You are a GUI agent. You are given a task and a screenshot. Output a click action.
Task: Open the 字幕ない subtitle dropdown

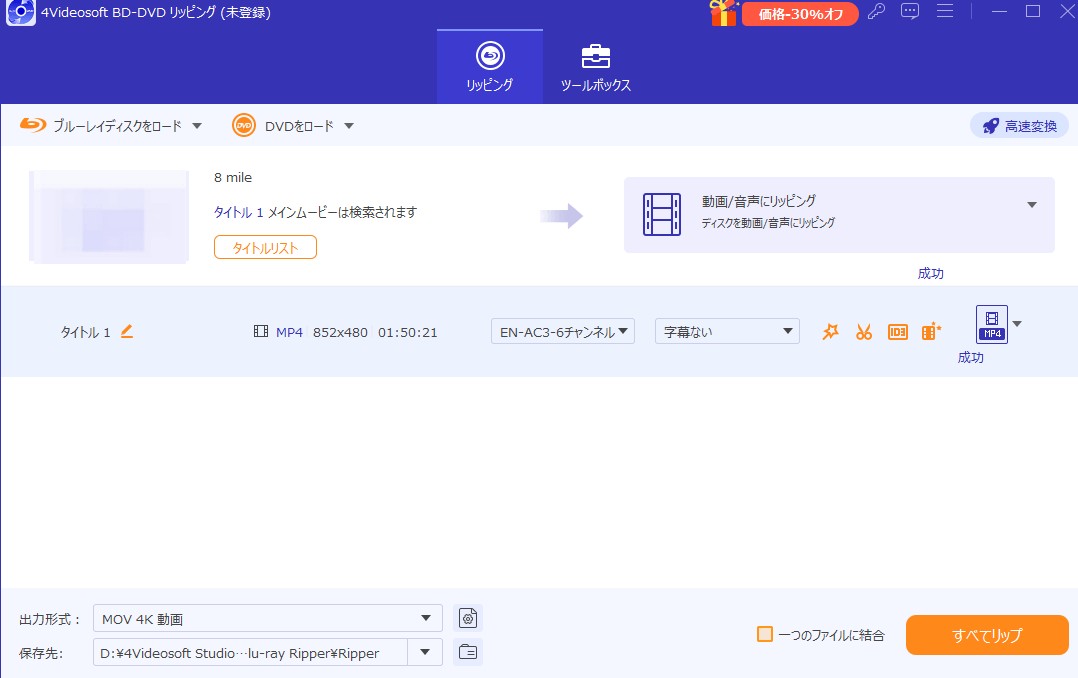(x=727, y=331)
